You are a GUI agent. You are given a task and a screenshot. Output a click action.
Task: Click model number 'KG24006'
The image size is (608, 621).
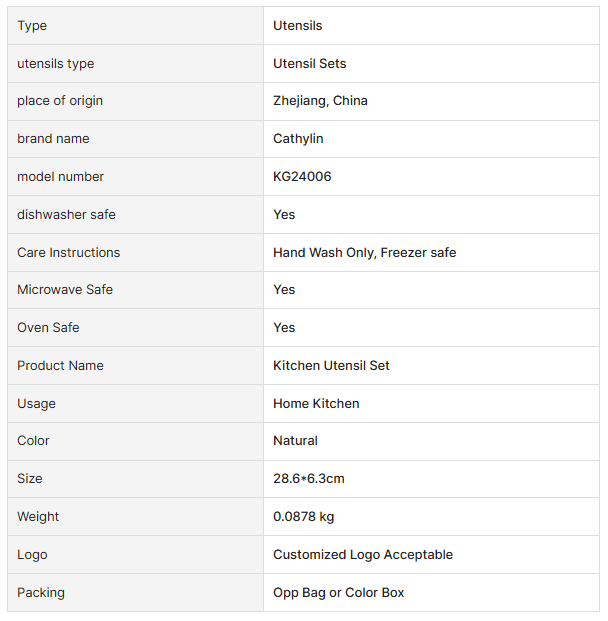(x=302, y=177)
